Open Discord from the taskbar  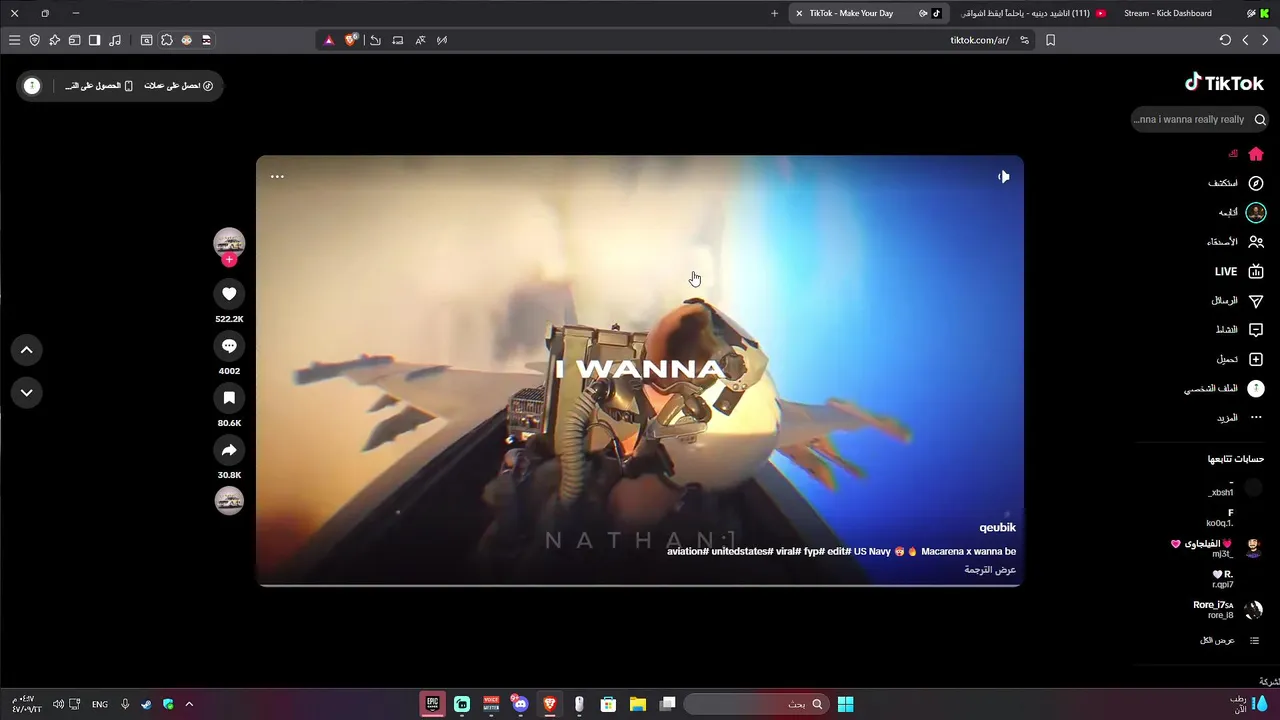point(519,704)
